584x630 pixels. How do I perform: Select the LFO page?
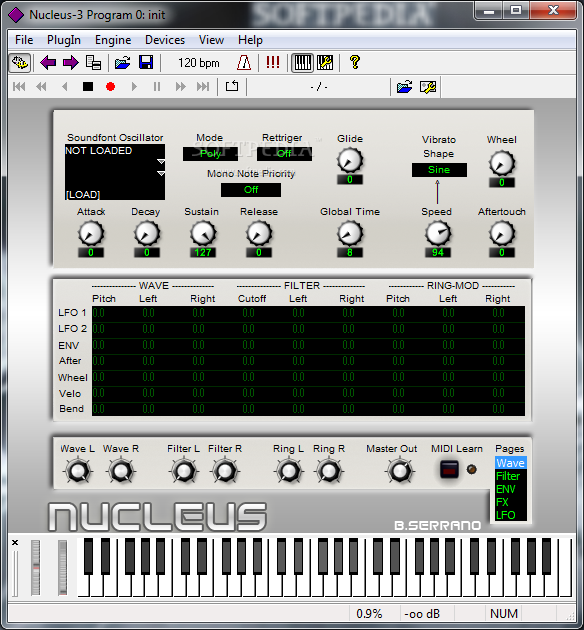(510, 515)
